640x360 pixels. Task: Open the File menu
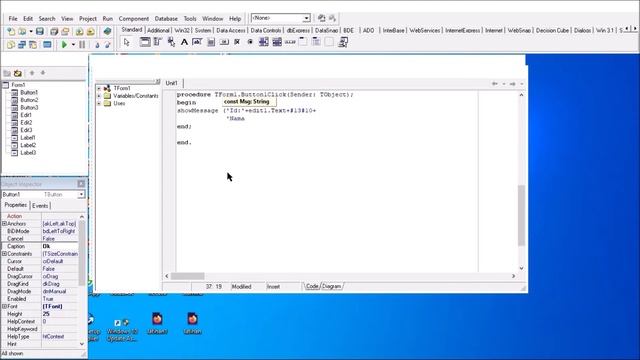[x=13, y=19]
